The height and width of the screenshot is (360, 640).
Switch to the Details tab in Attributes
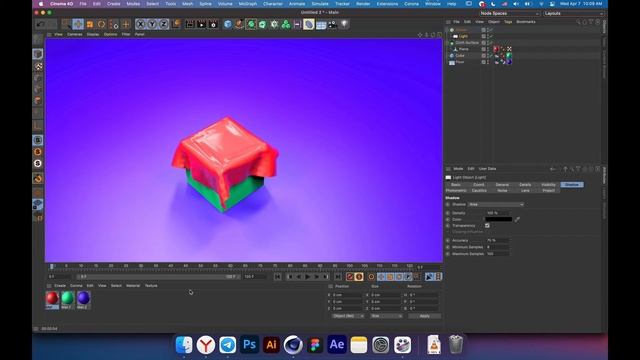tap(525, 185)
